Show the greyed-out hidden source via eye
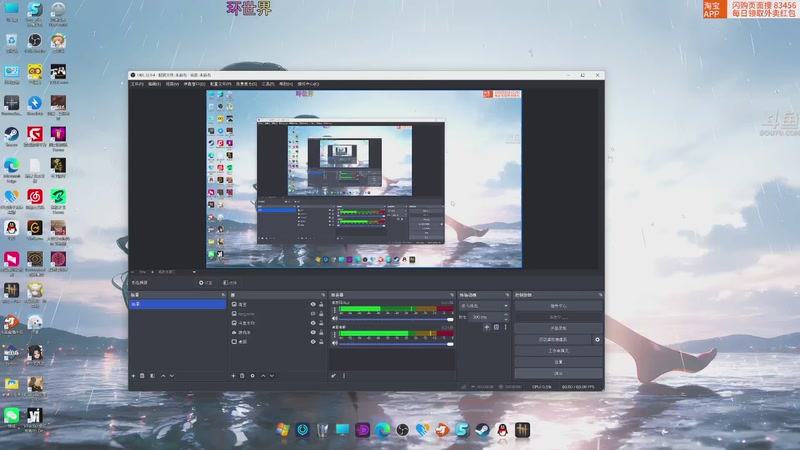 tap(313, 314)
